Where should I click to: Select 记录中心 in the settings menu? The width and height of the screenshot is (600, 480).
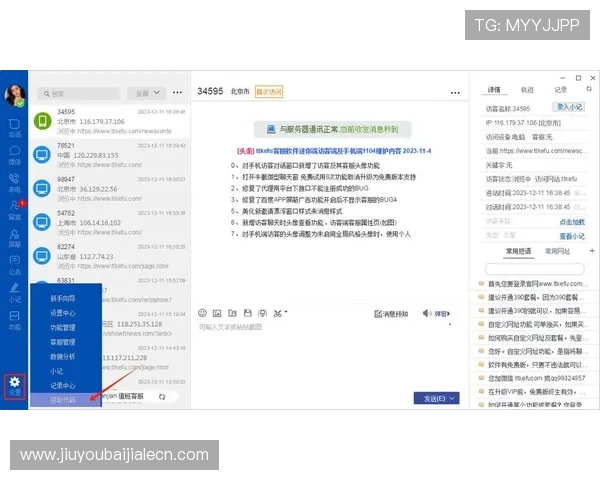coord(63,385)
